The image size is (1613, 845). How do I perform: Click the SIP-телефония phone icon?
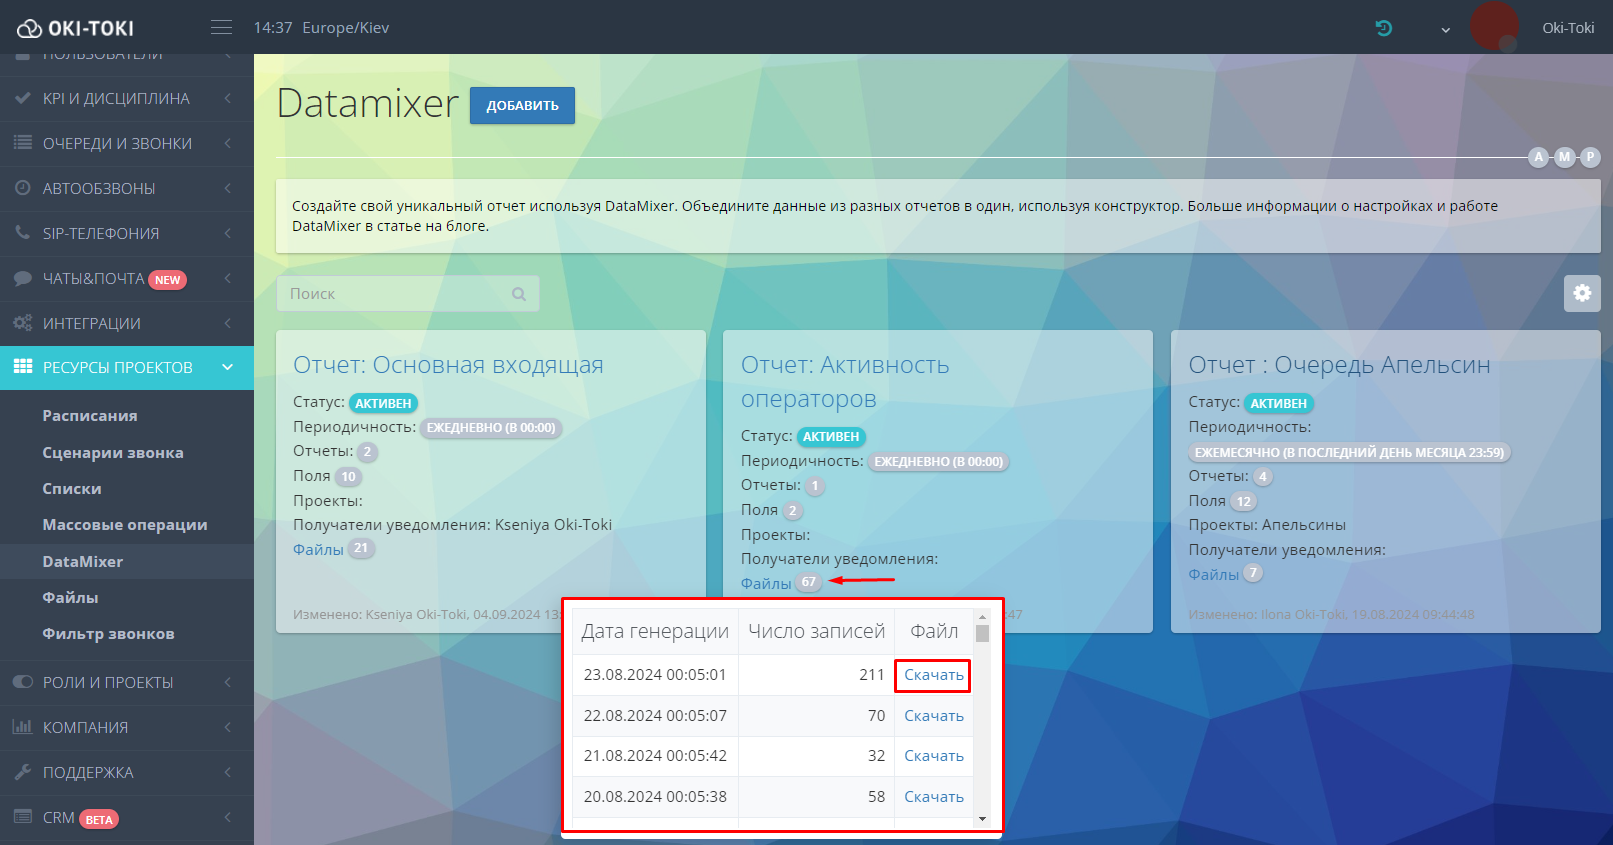23,233
